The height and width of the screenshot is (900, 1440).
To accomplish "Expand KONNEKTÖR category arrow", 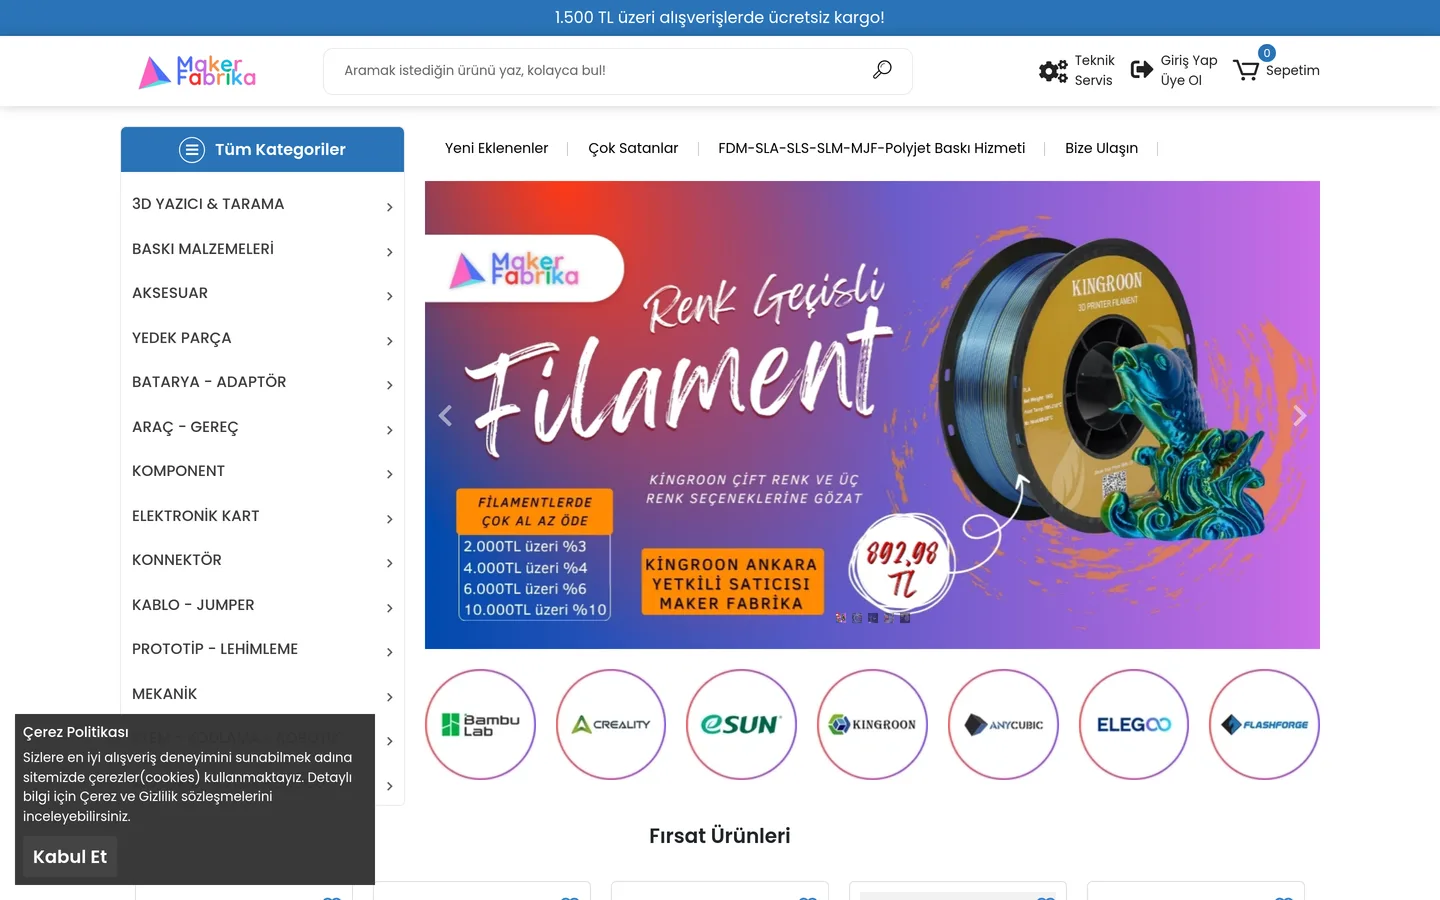I will 390,563.
